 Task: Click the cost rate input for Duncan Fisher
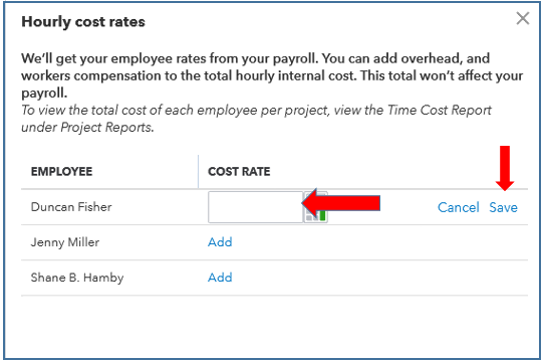pos(255,207)
